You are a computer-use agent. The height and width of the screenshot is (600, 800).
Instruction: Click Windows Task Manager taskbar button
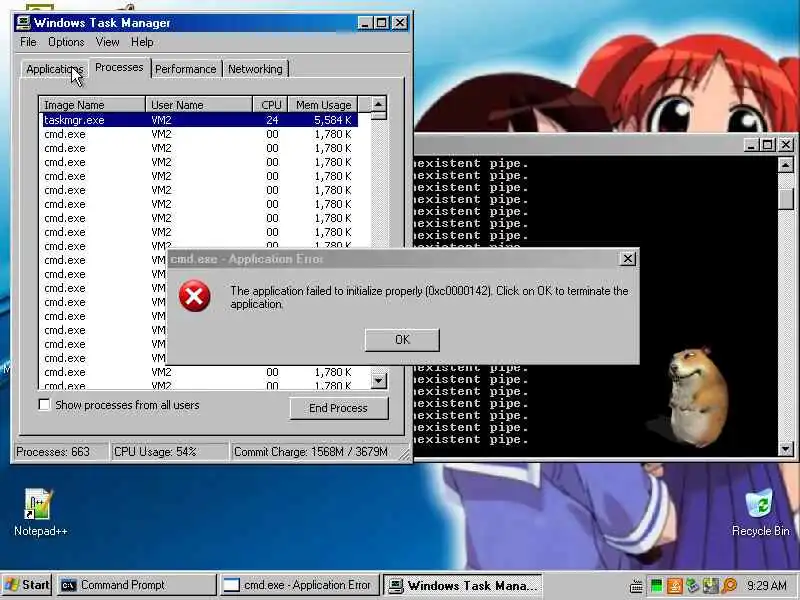462,585
